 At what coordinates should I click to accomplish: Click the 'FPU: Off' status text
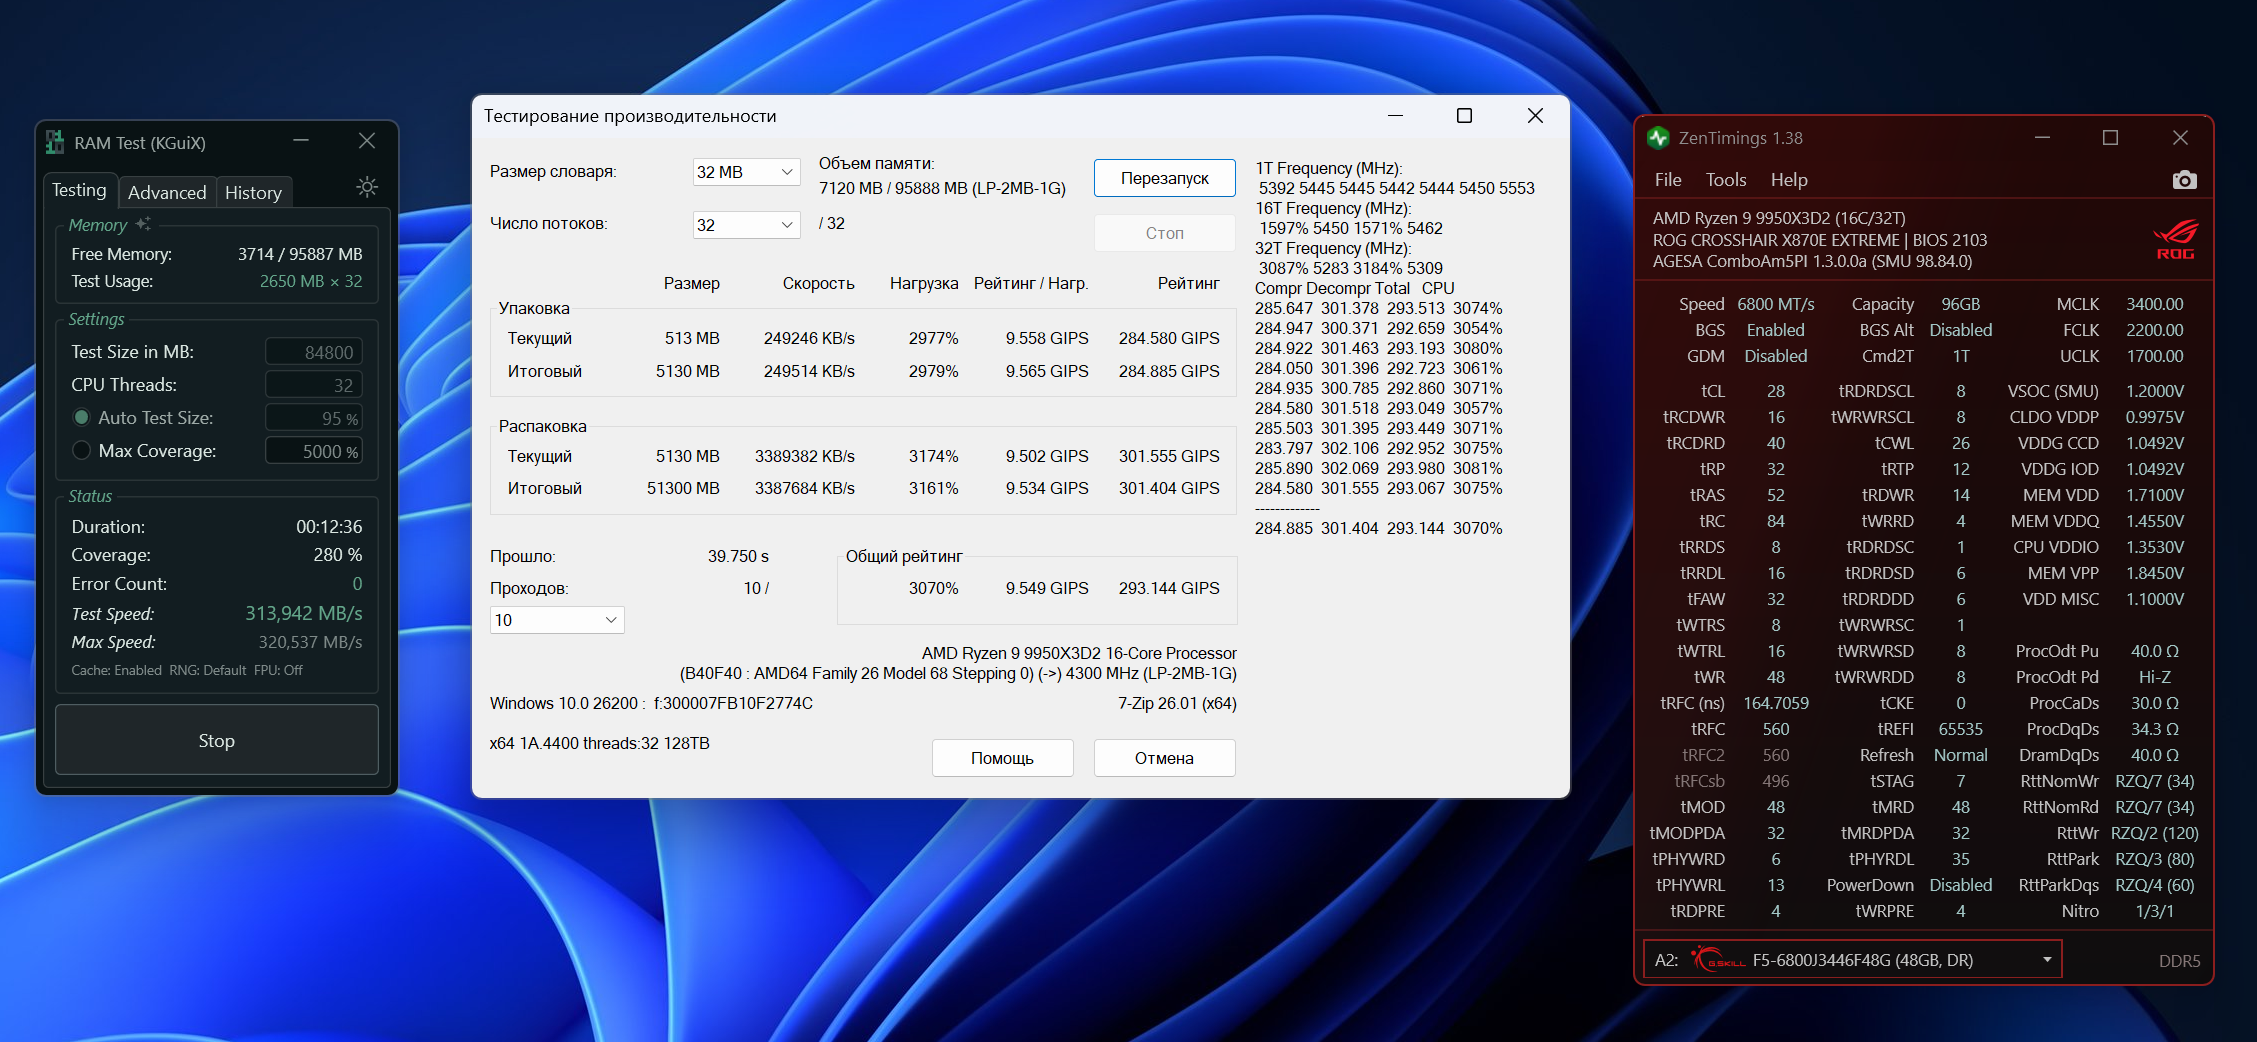pos(278,670)
